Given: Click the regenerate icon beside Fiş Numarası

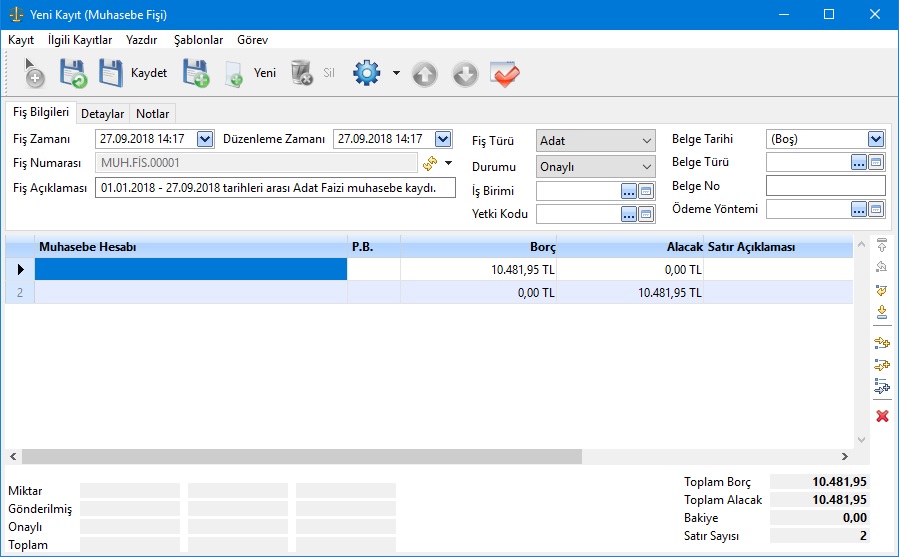Looking at the screenshot, I should 431,162.
